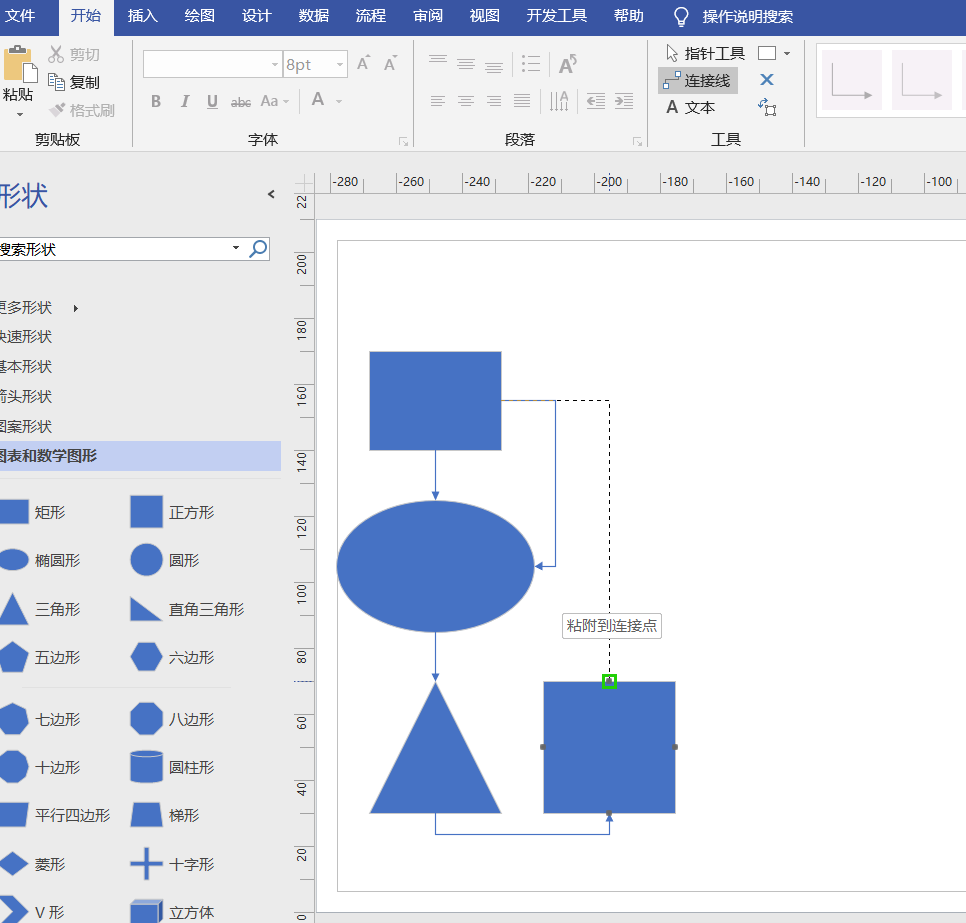
Task: Select the 图案形状 stencil
Action: click(x=26, y=426)
